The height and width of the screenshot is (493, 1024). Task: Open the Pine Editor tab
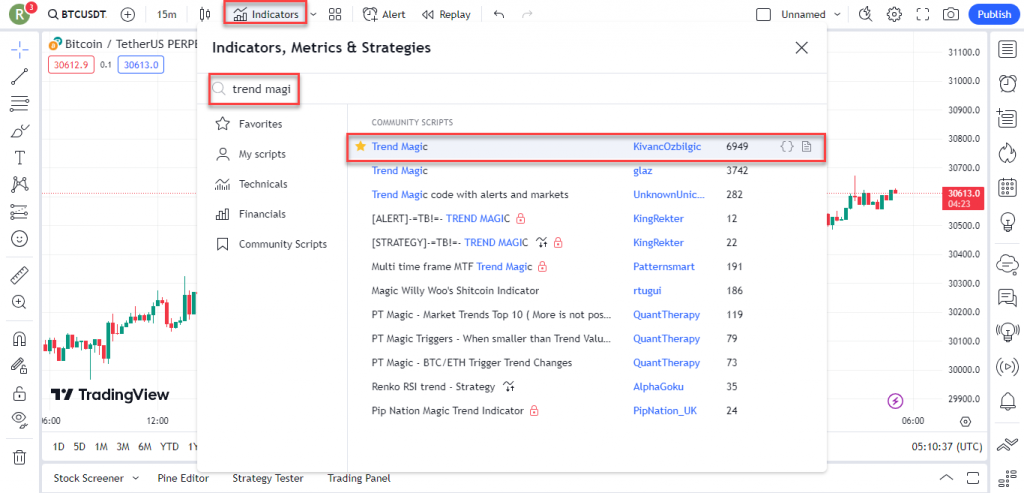point(185,478)
